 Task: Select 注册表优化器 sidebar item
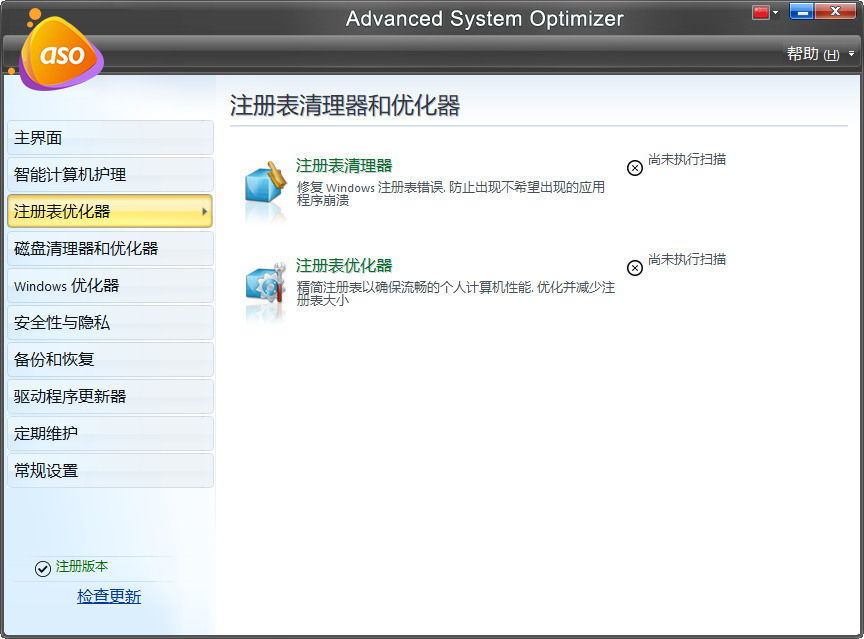coord(110,211)
